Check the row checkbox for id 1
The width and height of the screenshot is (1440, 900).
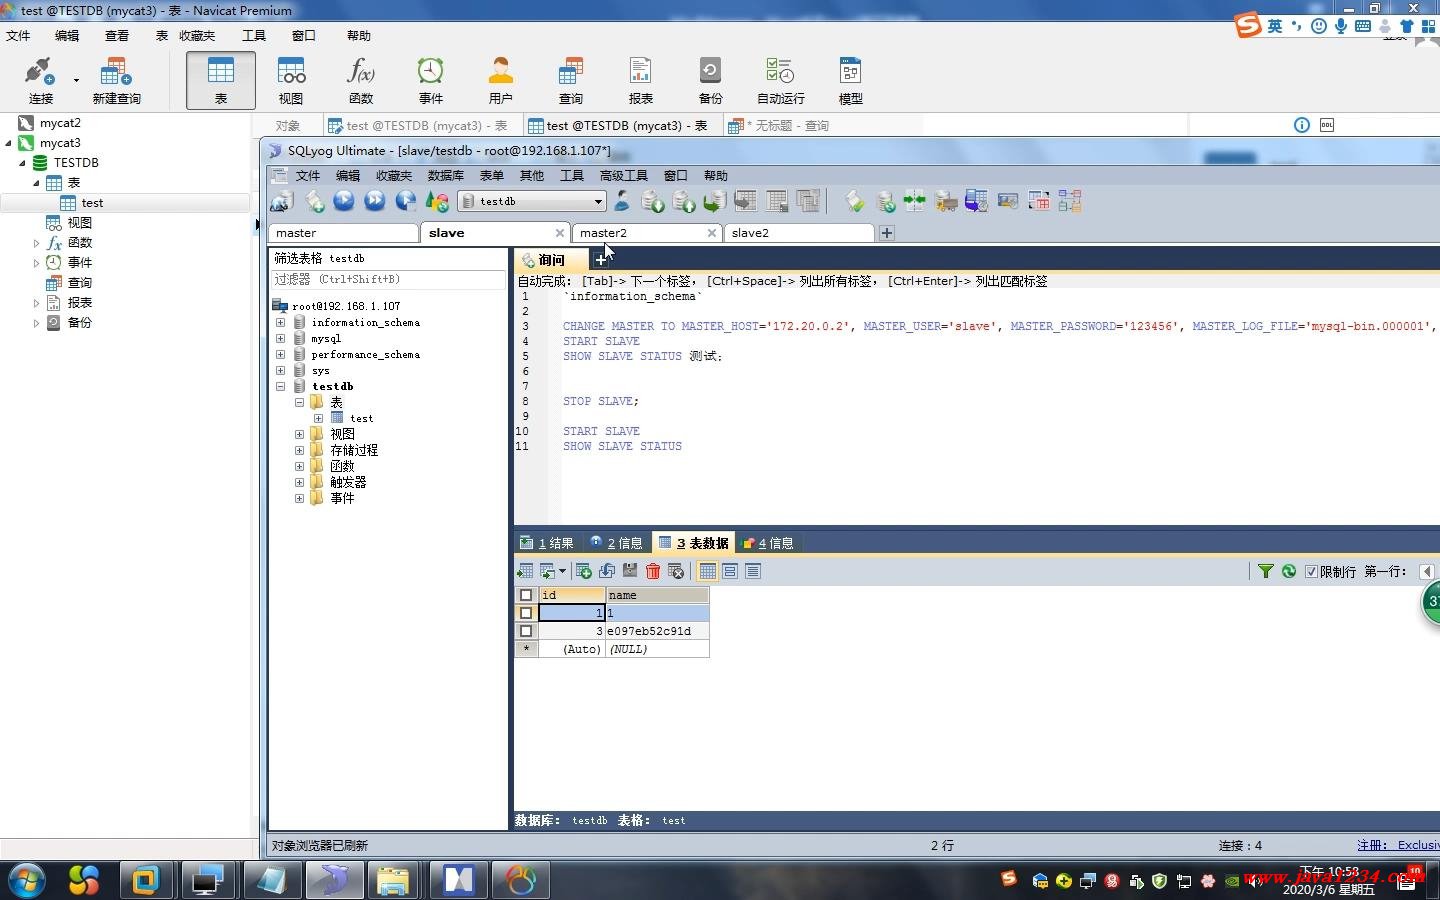526,613
